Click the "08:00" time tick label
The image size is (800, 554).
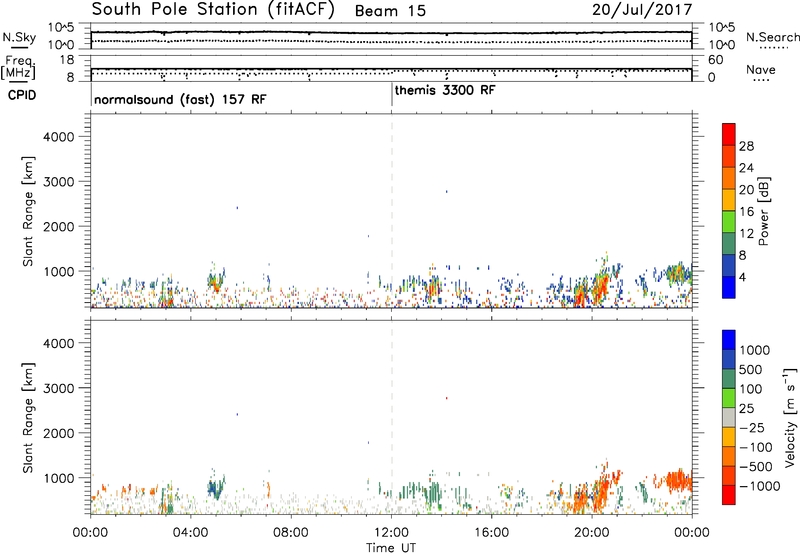(290, 533)
